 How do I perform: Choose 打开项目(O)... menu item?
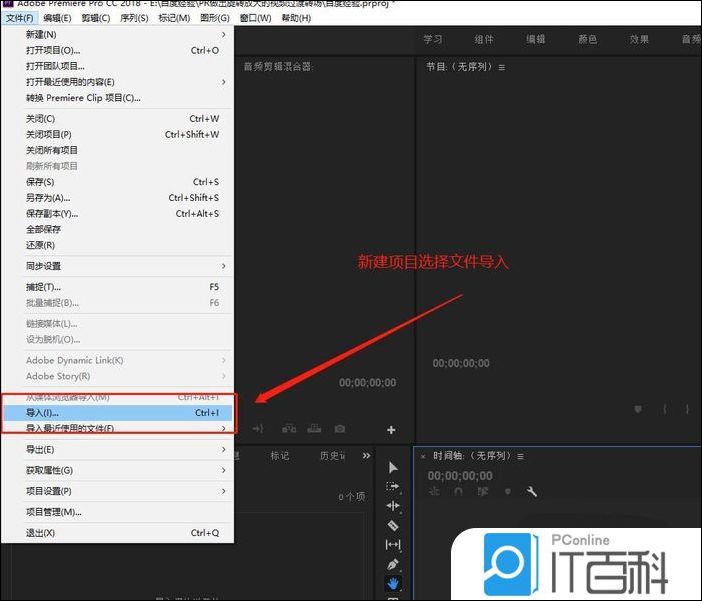pos(117,50)
